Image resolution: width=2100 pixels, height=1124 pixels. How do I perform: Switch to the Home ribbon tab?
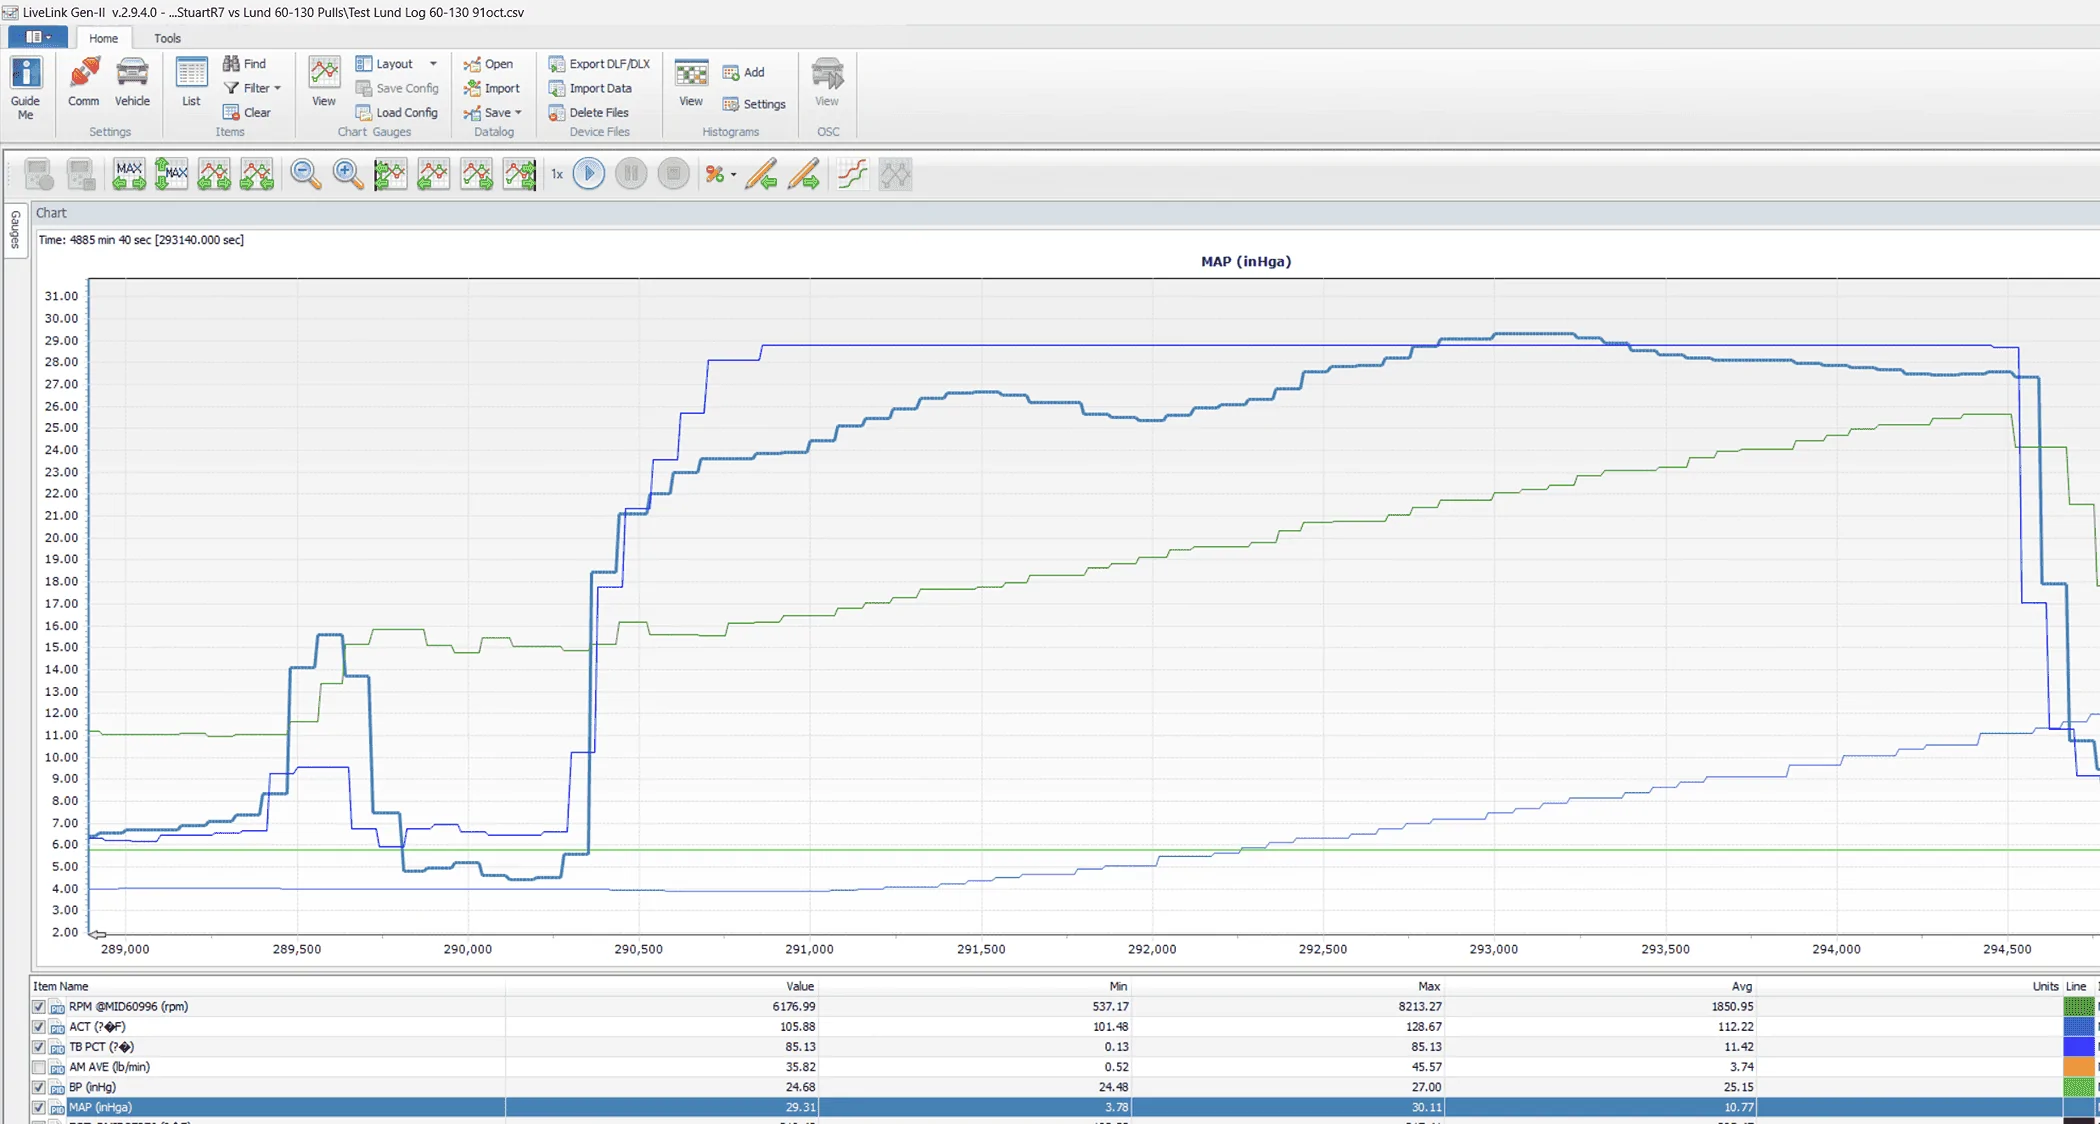coord(103,38)
